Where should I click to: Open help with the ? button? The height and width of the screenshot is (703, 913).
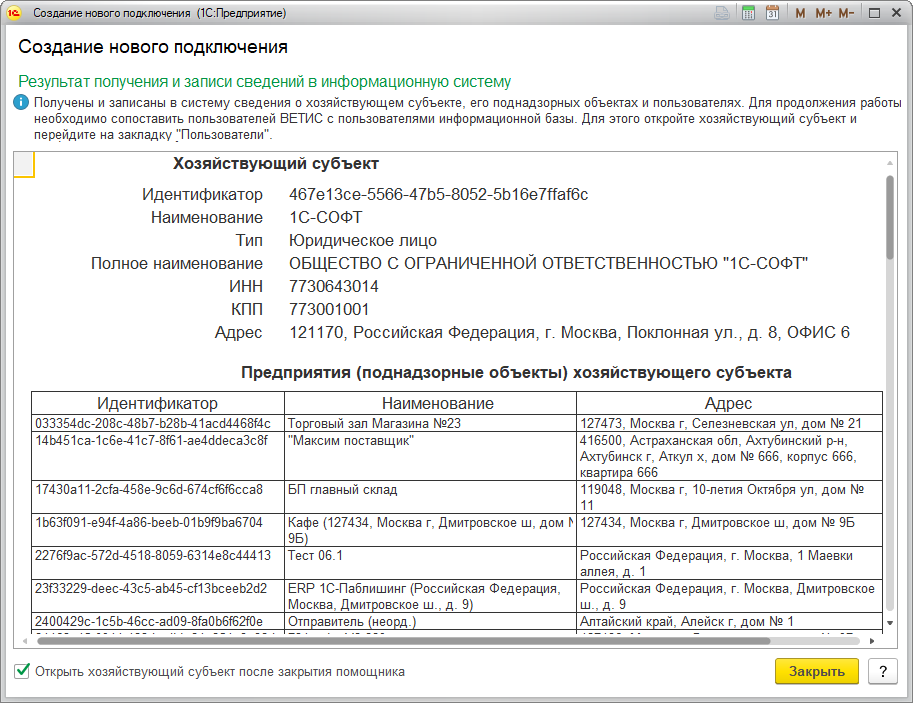pyautogui.click(x=883, y=672)
